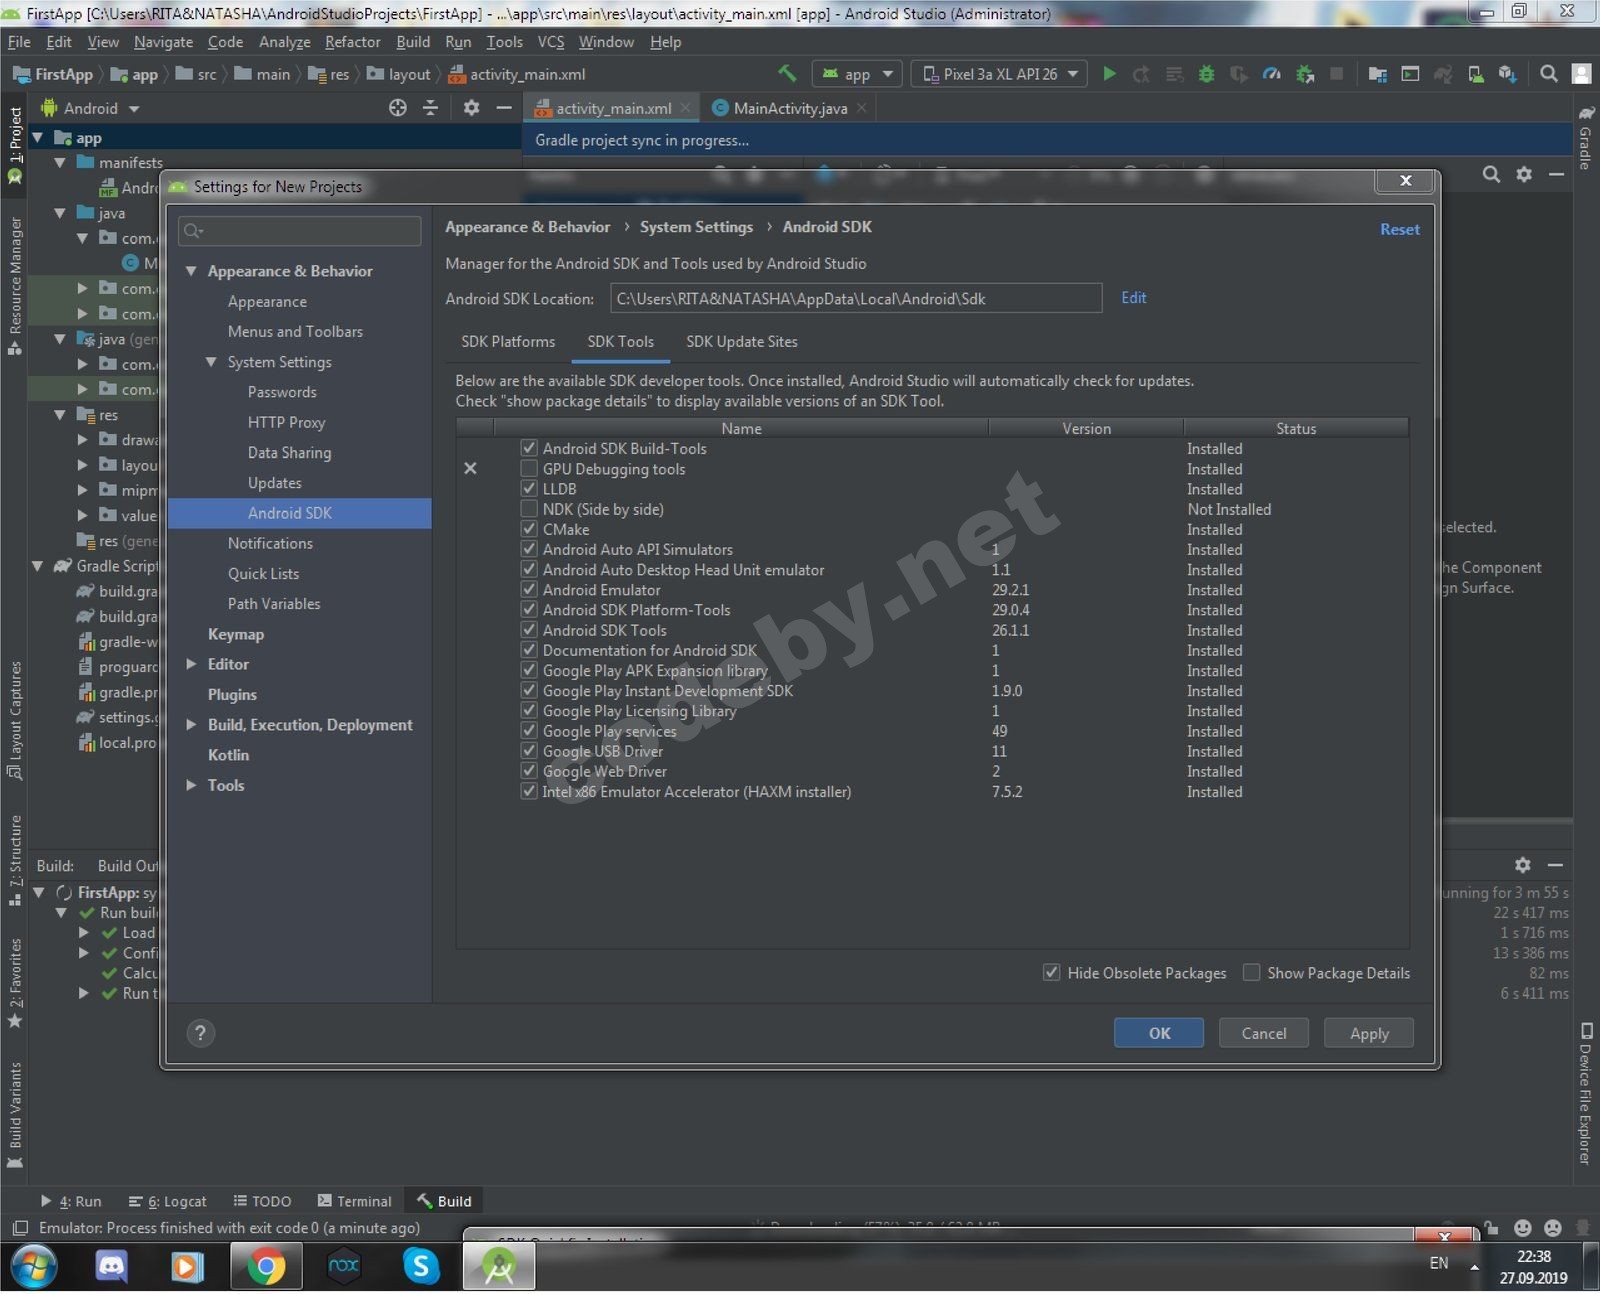Open the Resource Manager side panel
1600x1294 pixels.
pyautogui.click(x=15, y=286)
